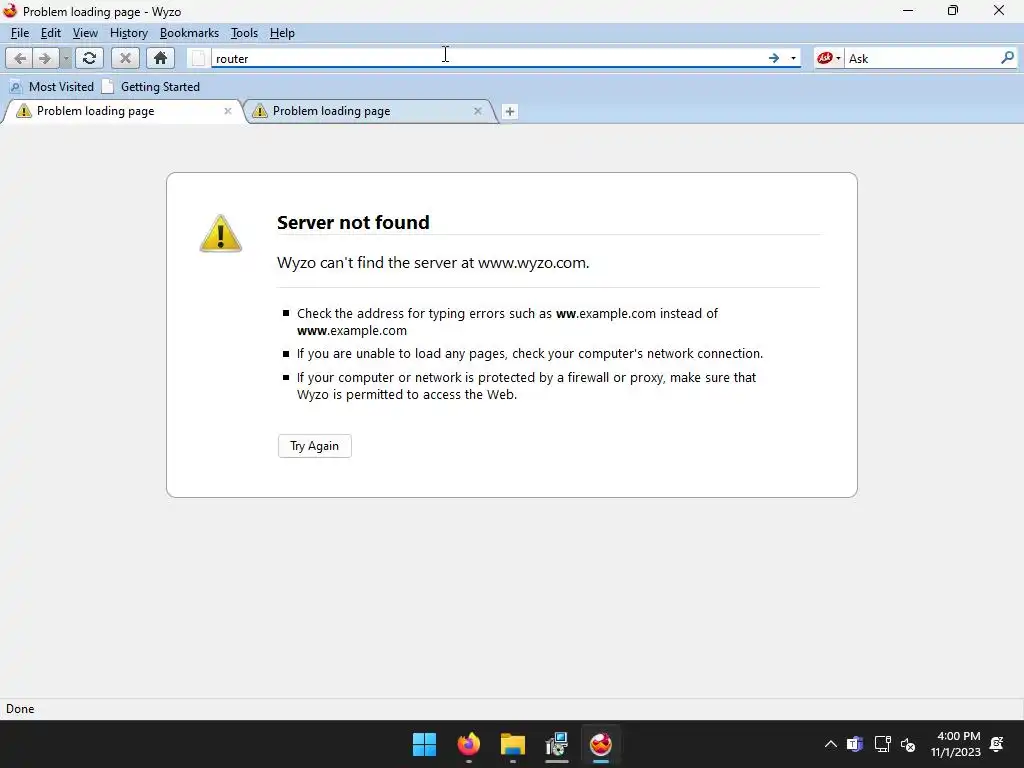Open Microsoft Teams tray icon
The height and width of the screenshot is (768, 1024).
pyautogui.click(x=855, y=744)
